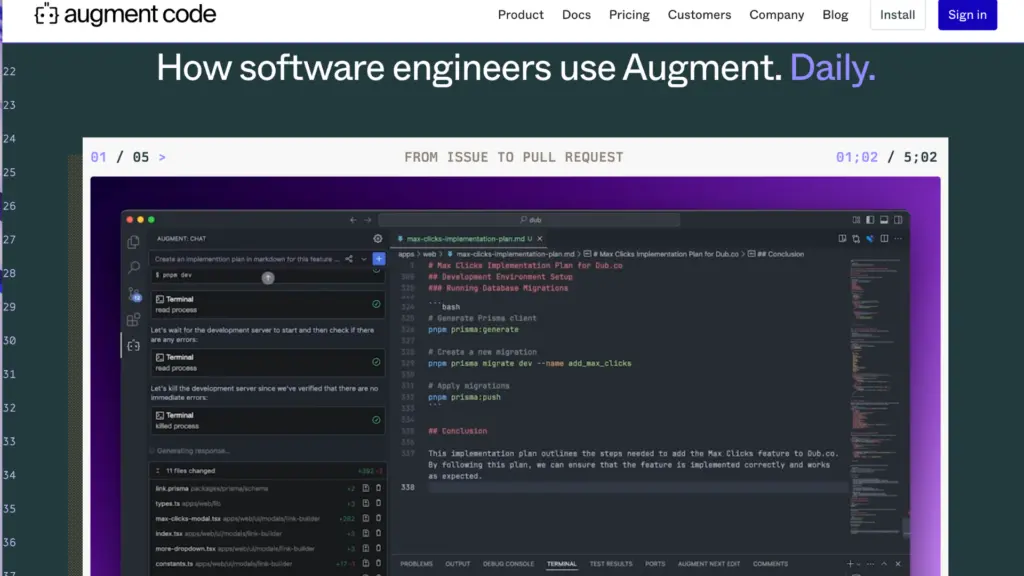Switch to the PROBLEMS panel tab
Viewport: 1024px width, 576px height.
click(x=417, y=564)
